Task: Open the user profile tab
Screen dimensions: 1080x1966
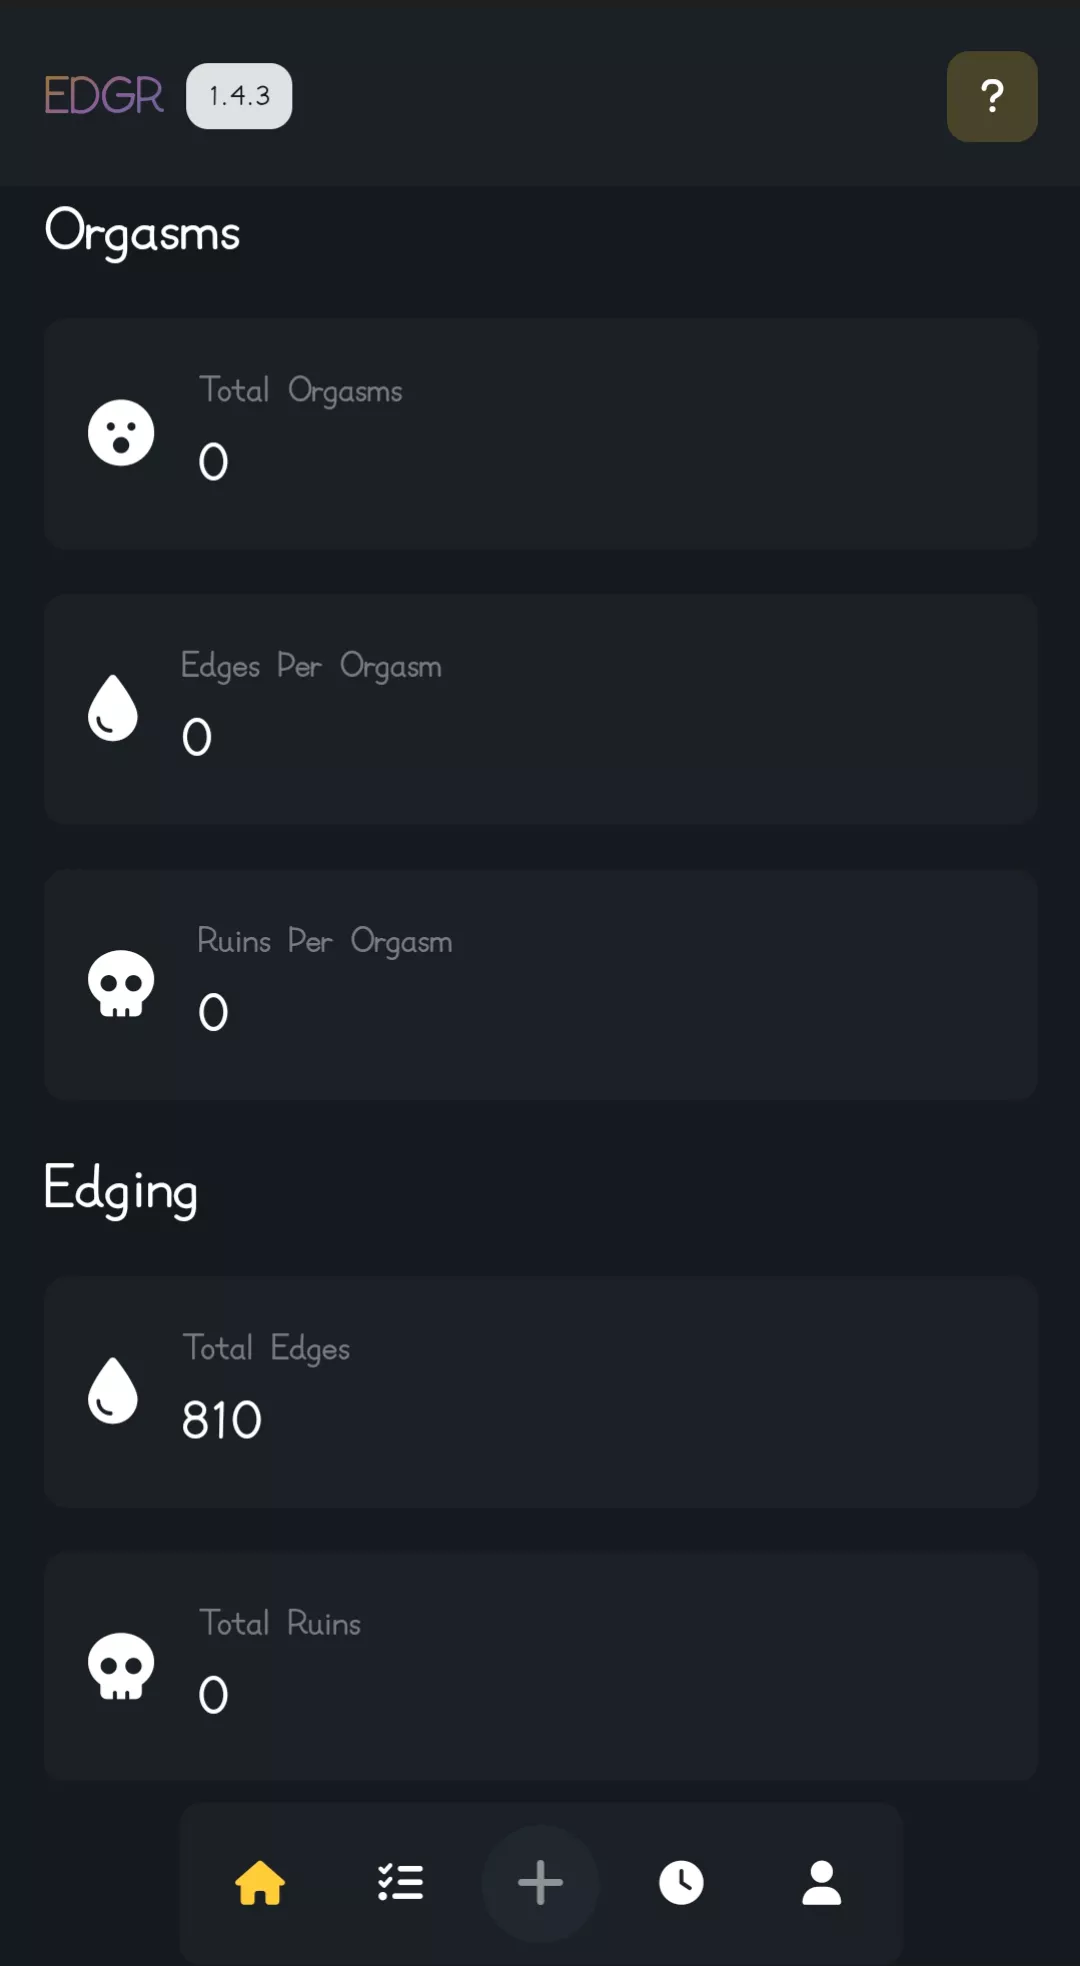Action: pos(821,1883)
